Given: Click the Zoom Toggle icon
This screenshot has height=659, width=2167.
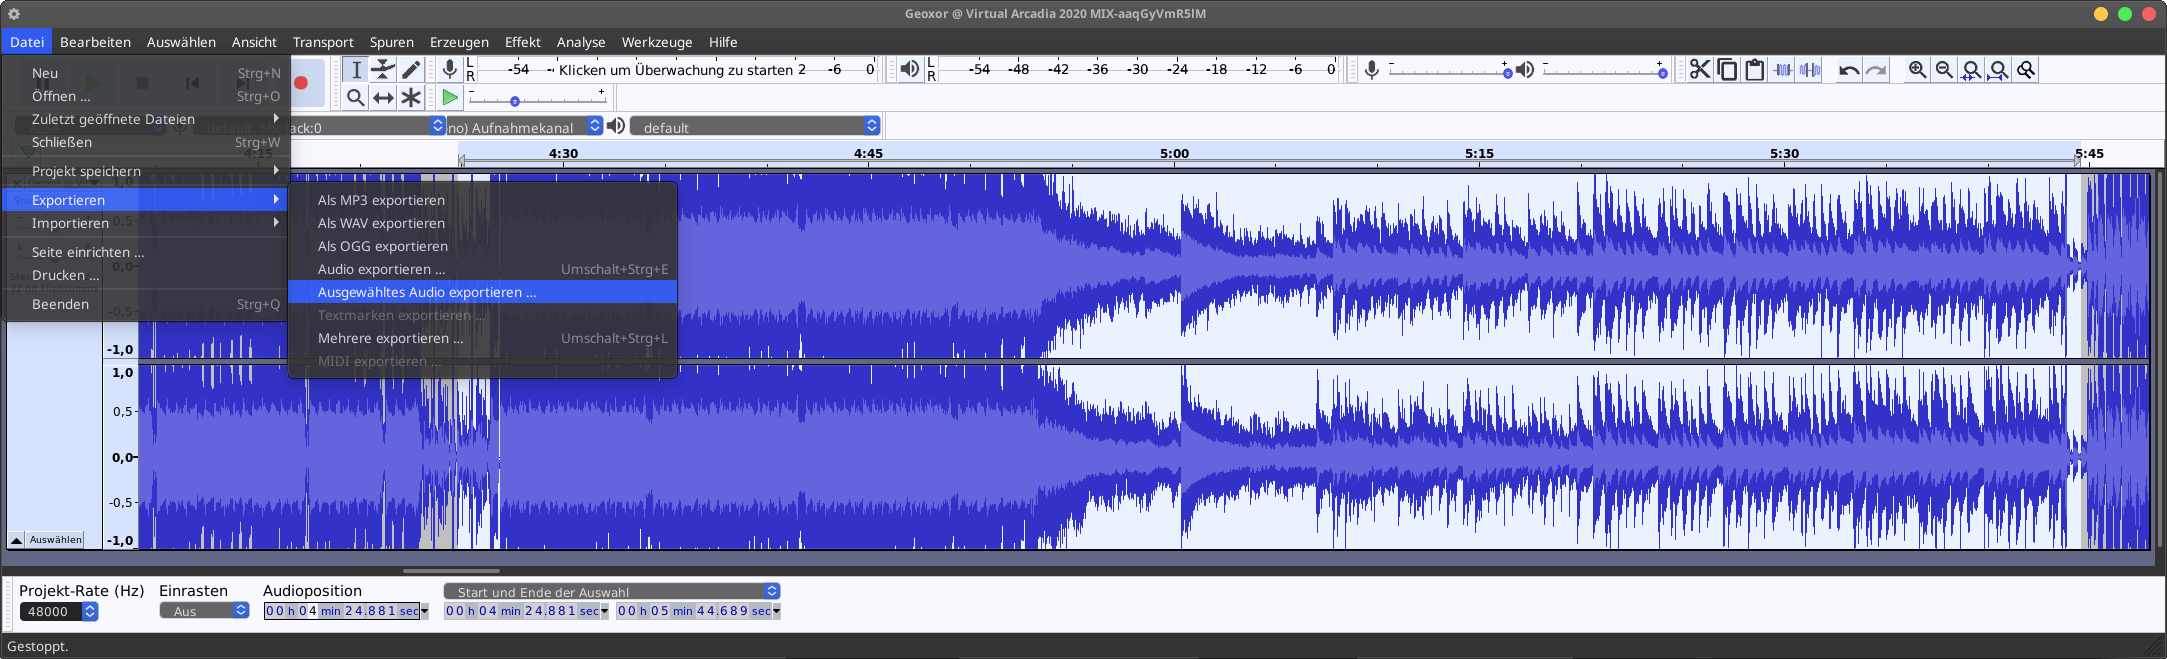Looking at the screenshot, I should (x=2026, y=69).
